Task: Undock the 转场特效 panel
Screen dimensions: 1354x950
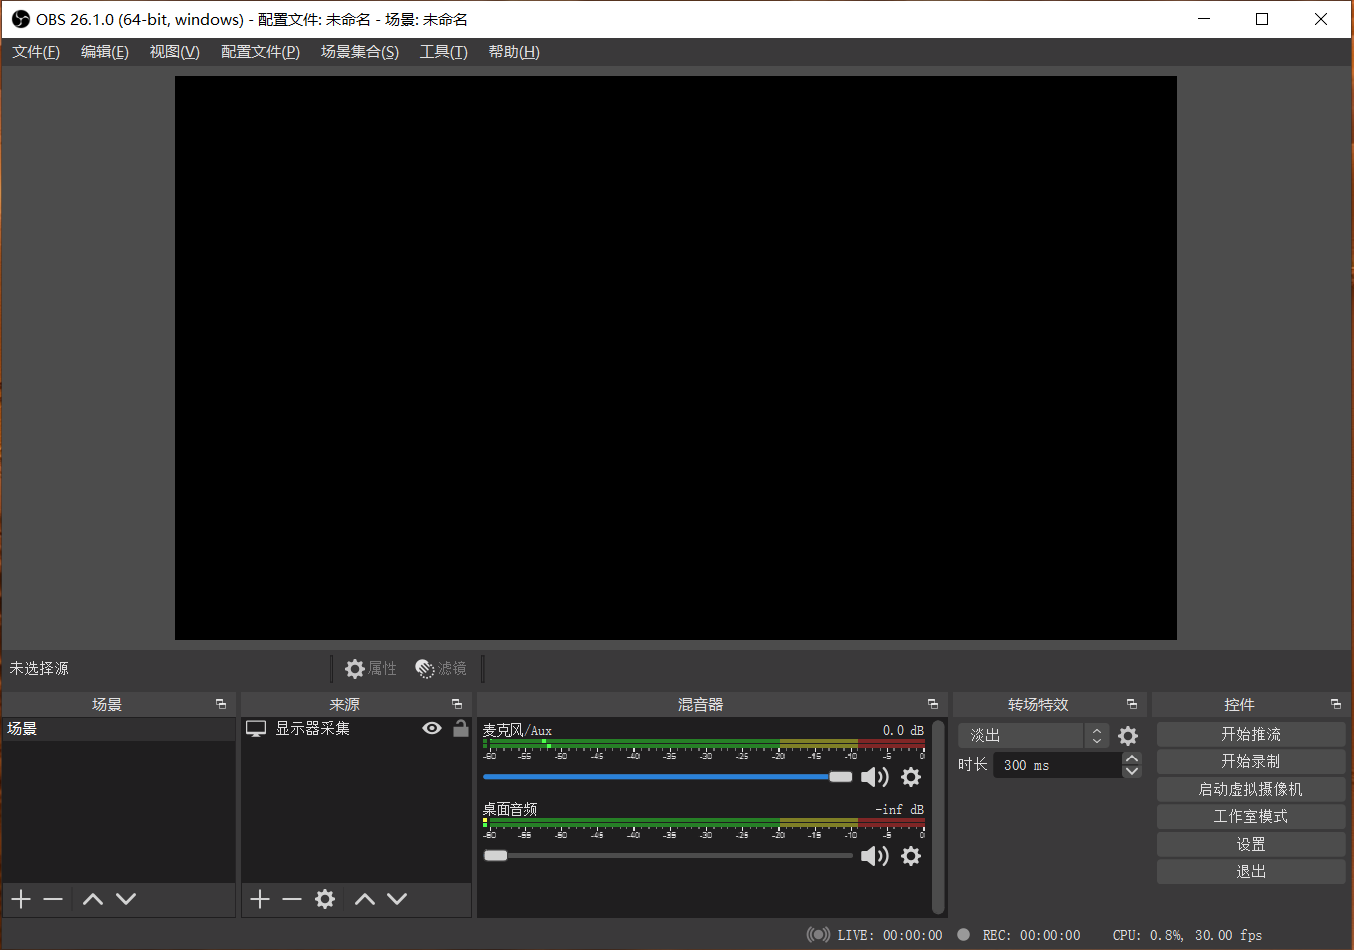Action: 1132,704
